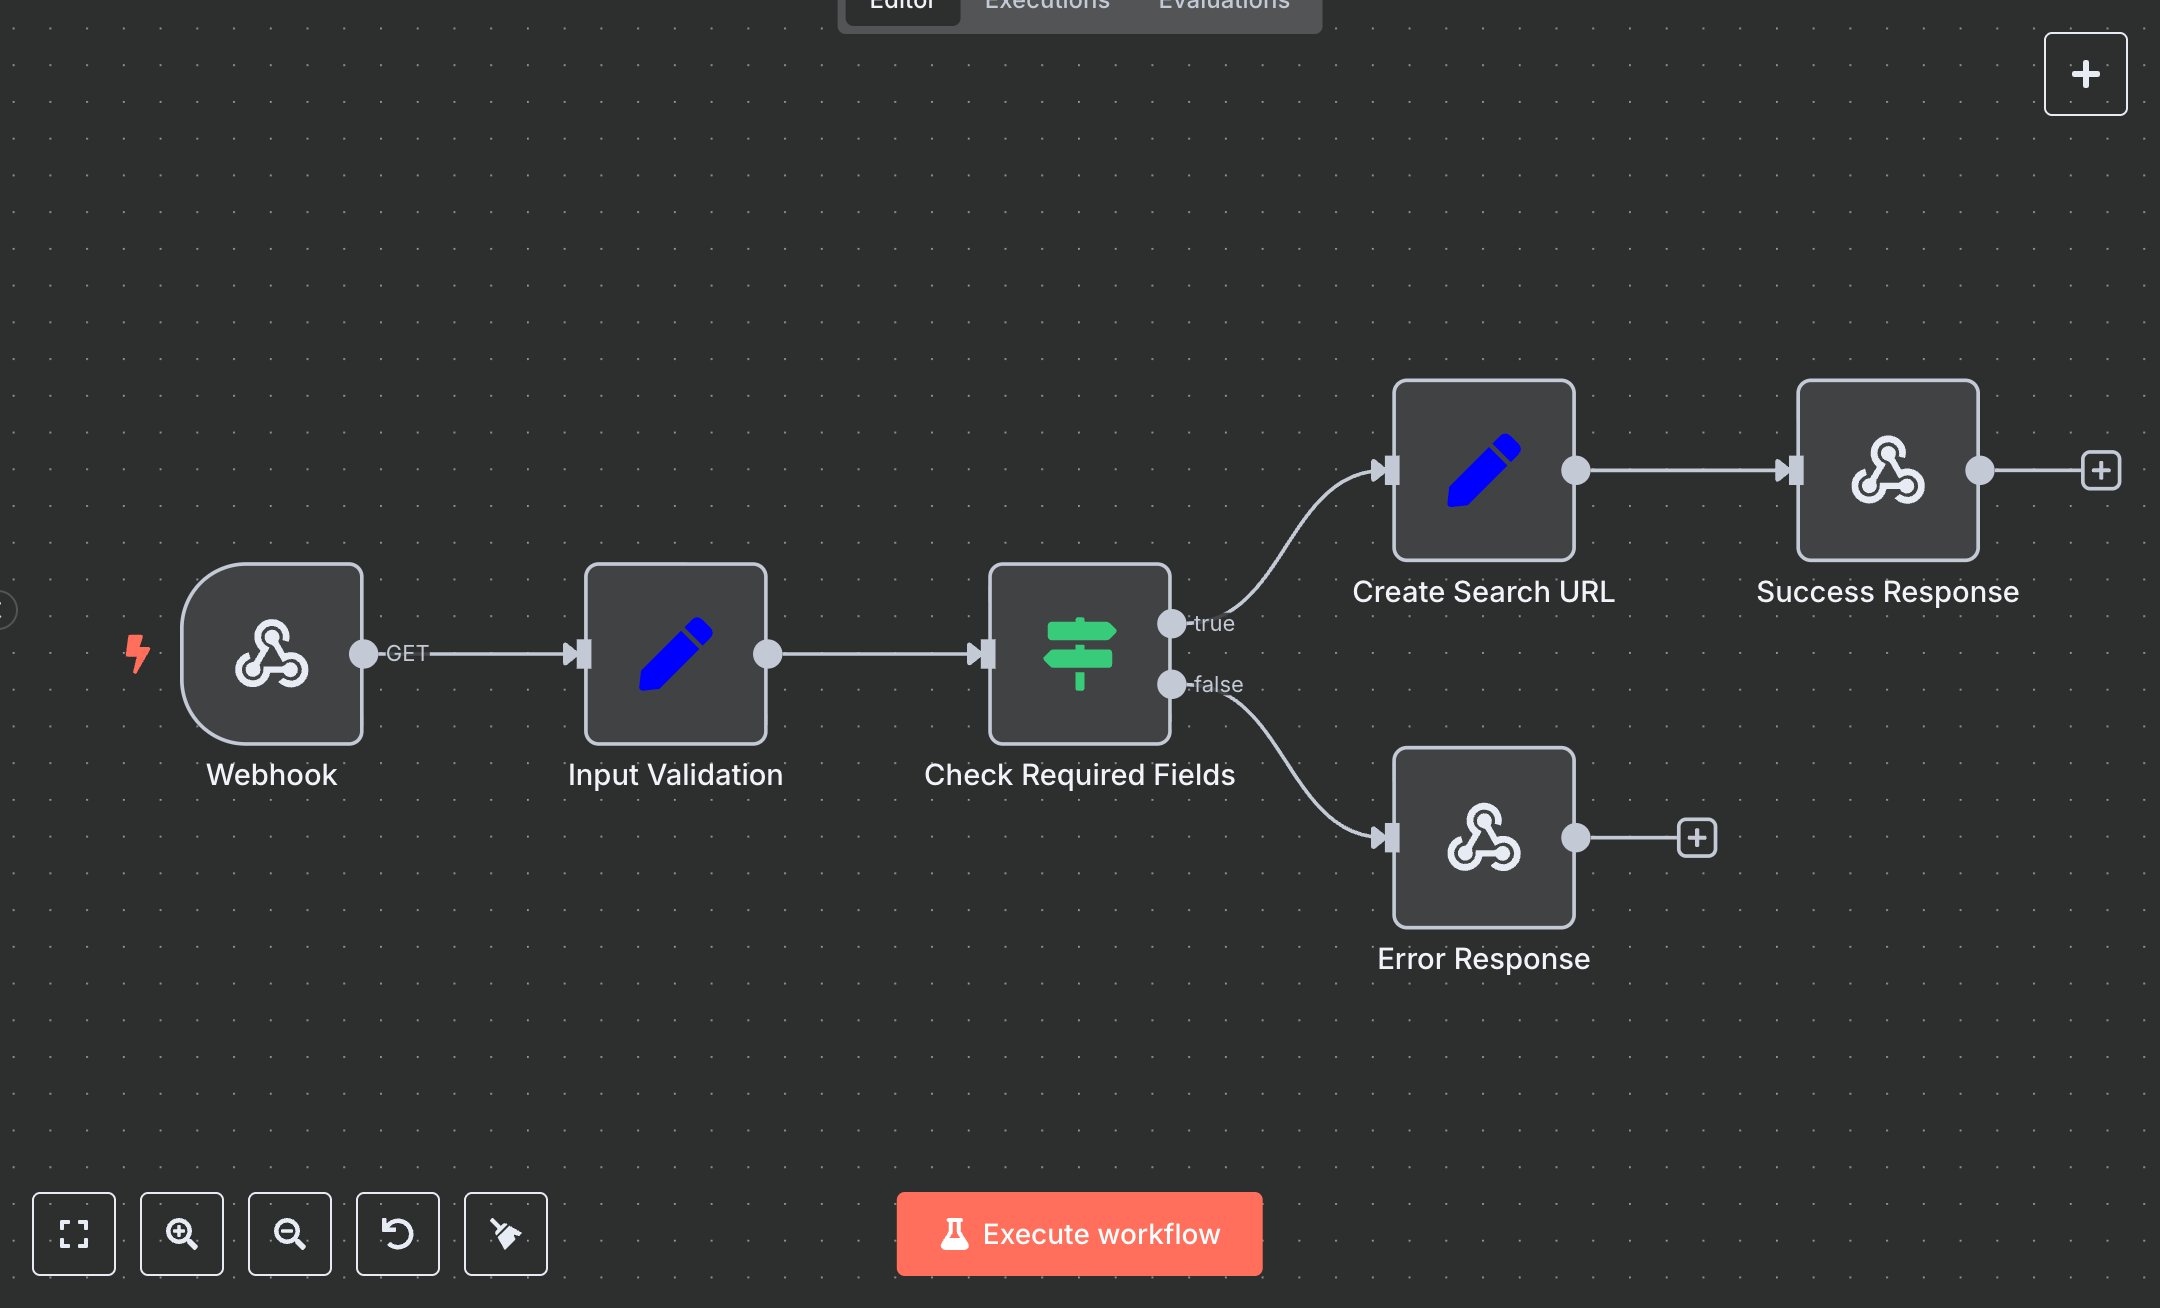Image resolution: width=2160 pixels, height=1308 pixels.
Task: Tidy up the workflow layout
Action: [x=506, y=1234]
